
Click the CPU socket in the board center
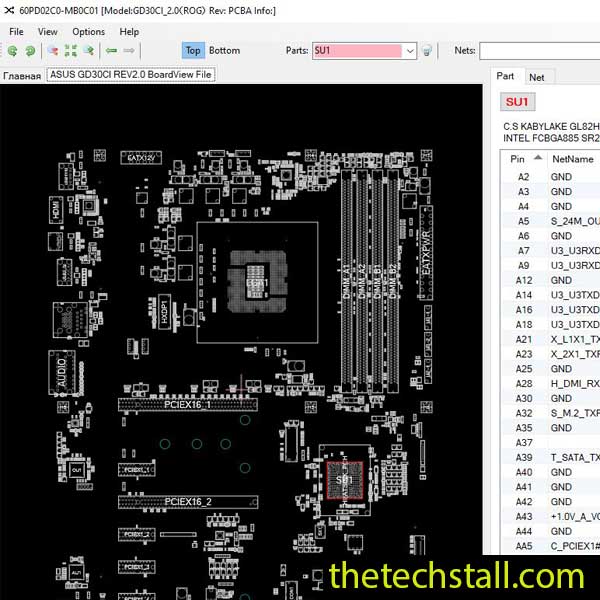pyautogui.click(x=257, y=282)
